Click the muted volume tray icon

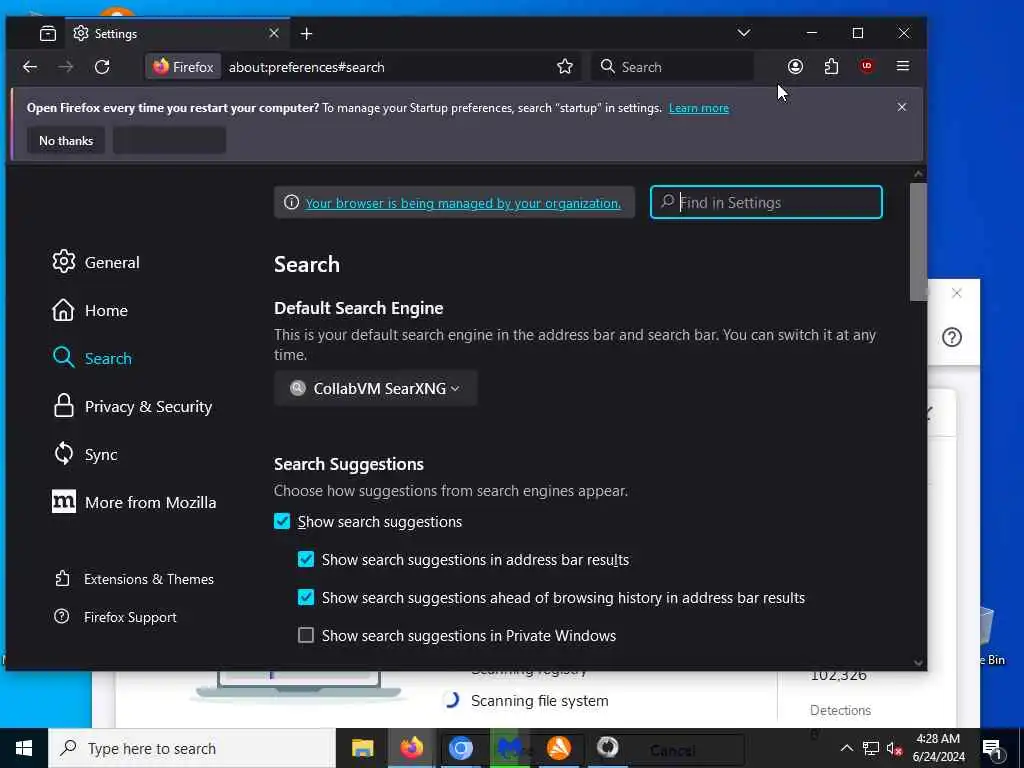tap(894, 748)
